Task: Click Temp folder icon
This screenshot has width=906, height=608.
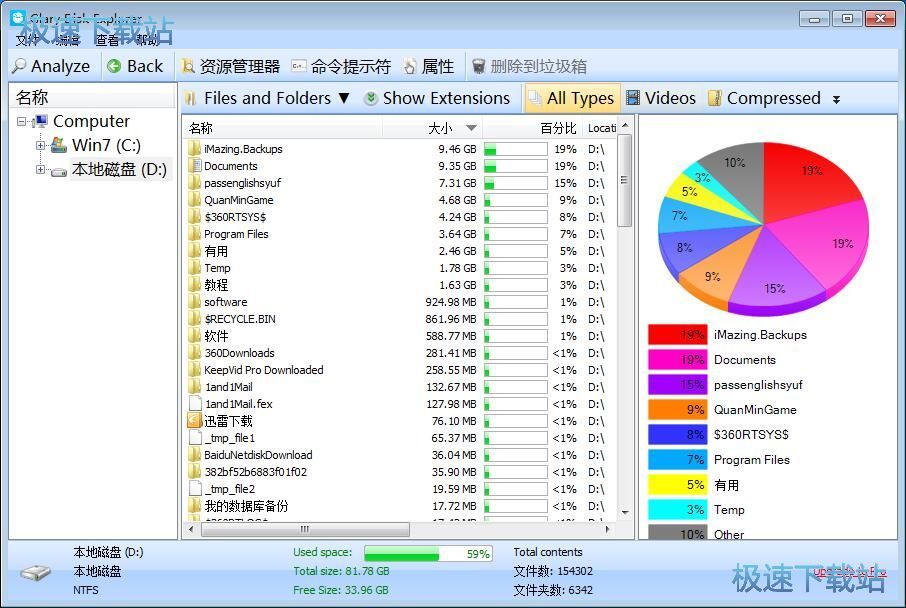Action: pos(195,268)
